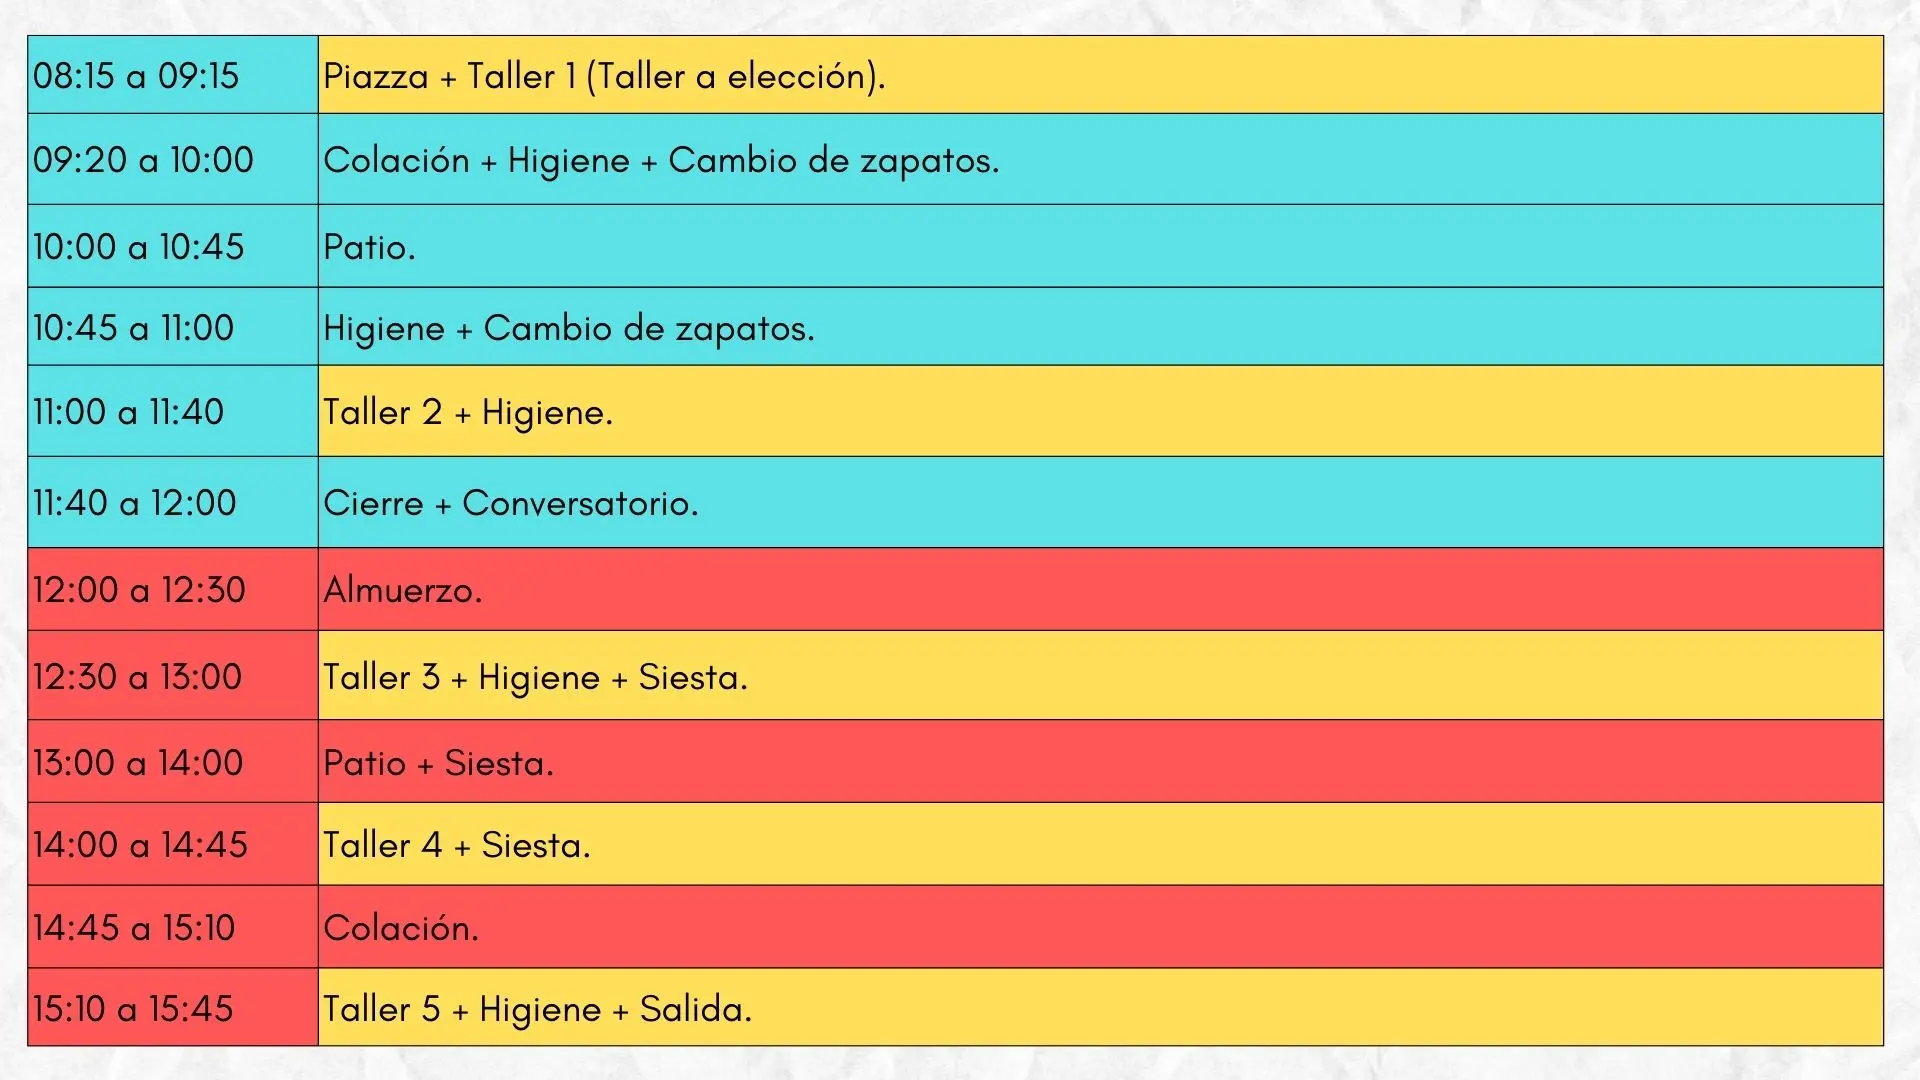The image size is (1920, 1080).
Task: Select the Taller 2 + Higiene cell
Action: click(1100, 411)
